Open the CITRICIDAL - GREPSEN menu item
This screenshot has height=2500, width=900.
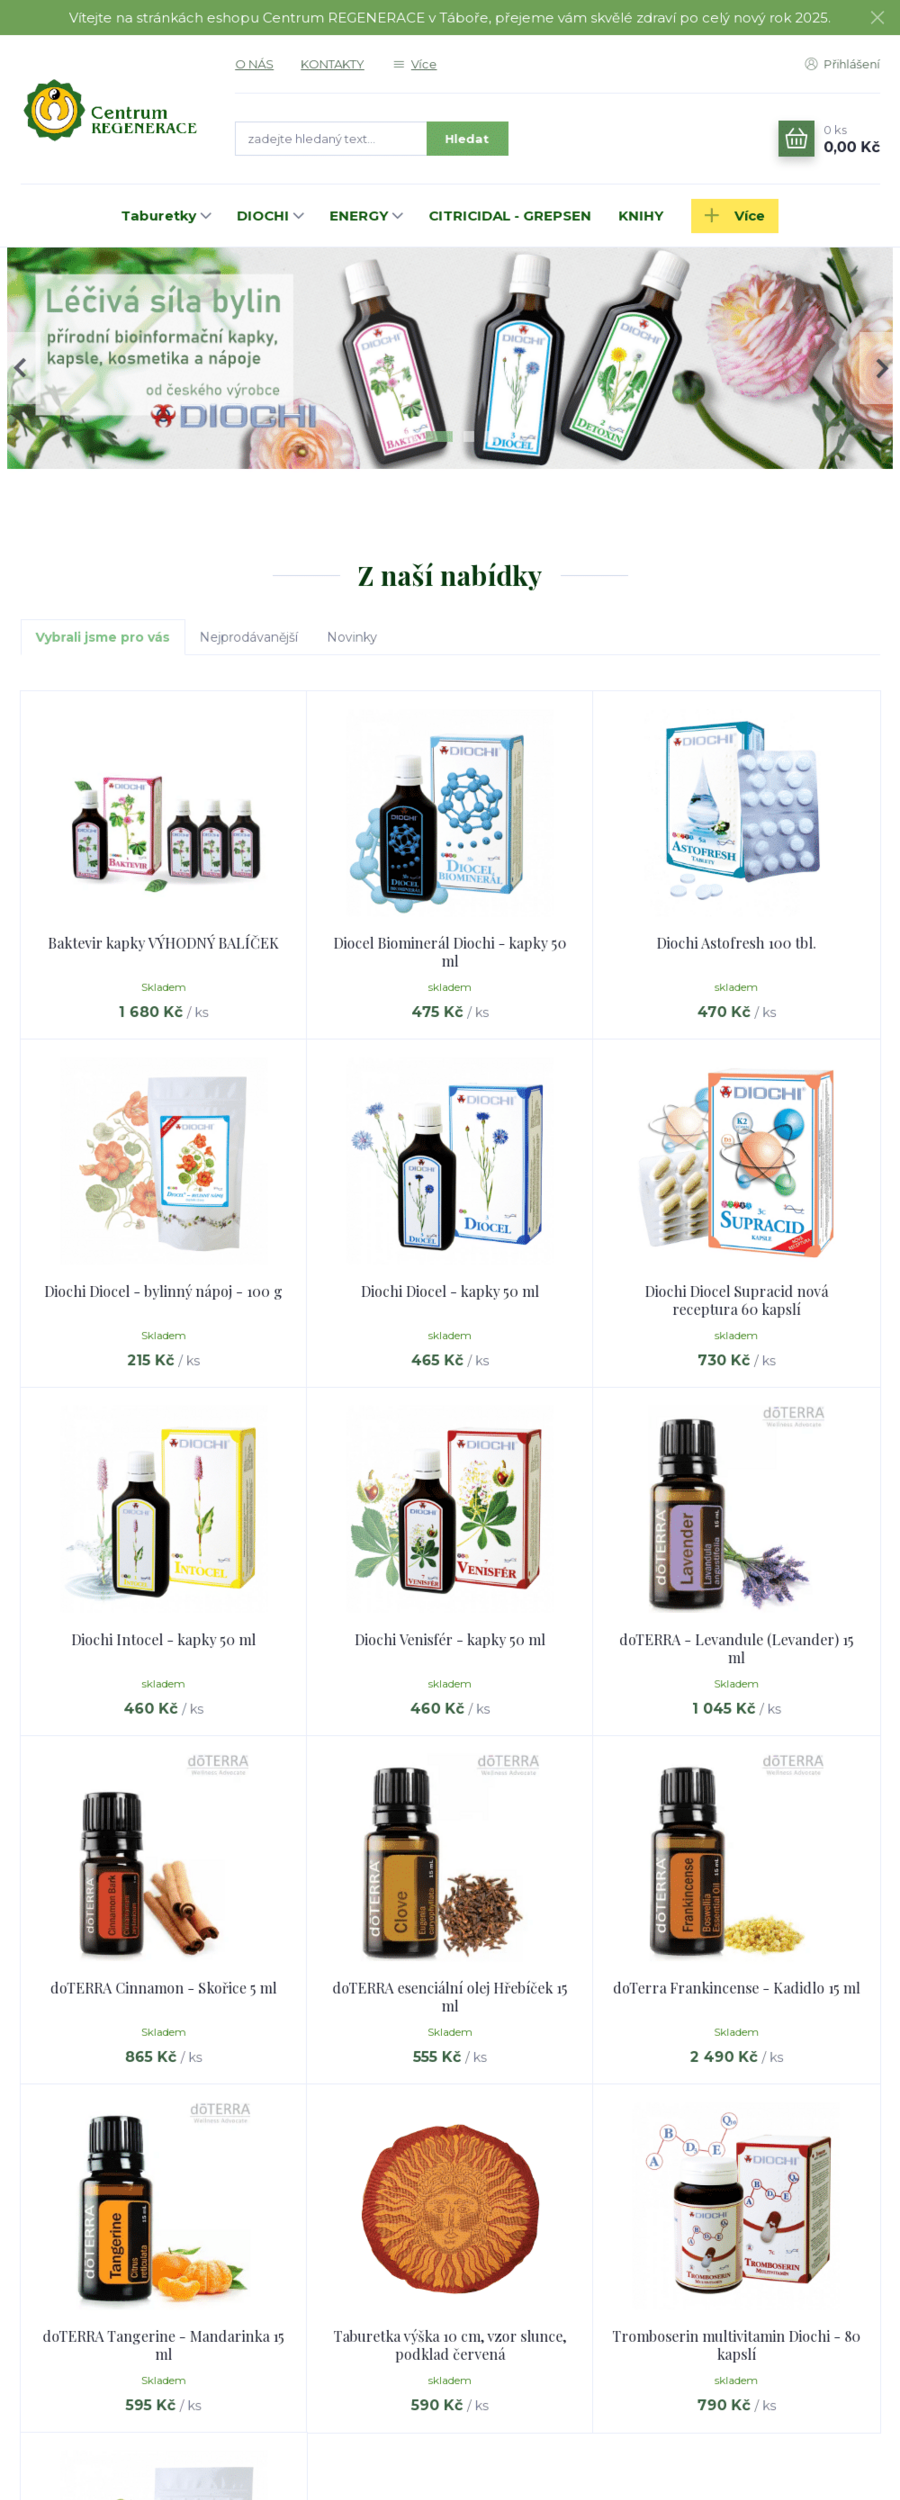[510, 216]
